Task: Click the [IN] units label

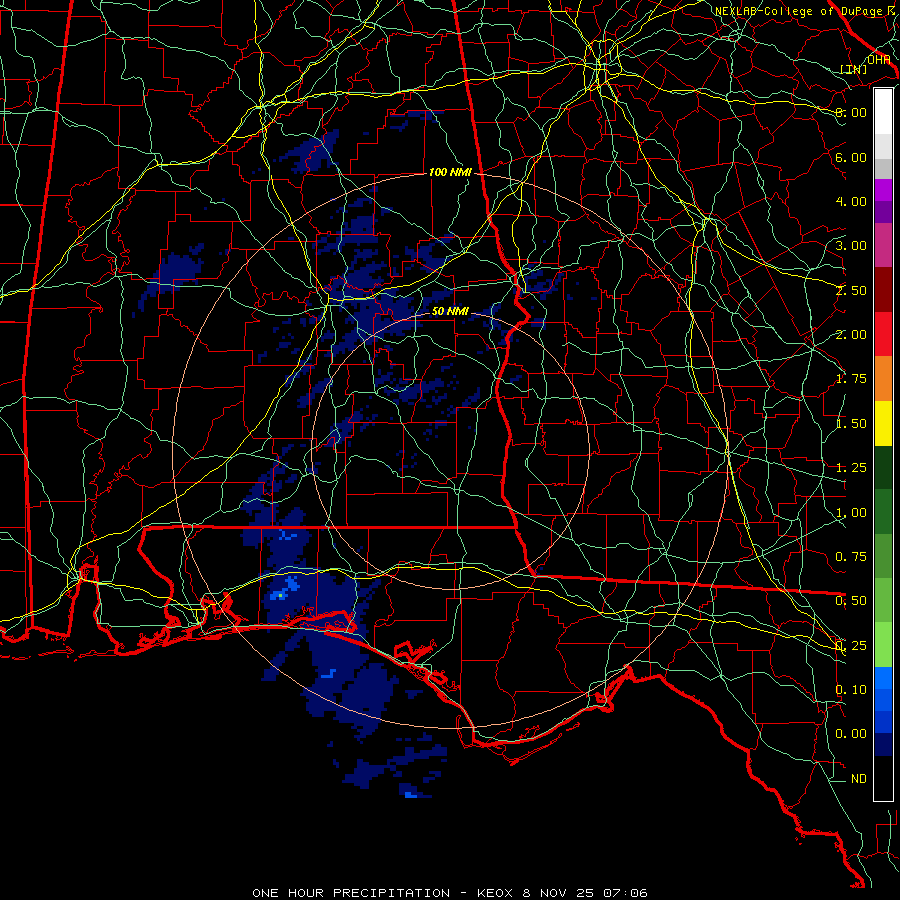Action: click(854, 69)
